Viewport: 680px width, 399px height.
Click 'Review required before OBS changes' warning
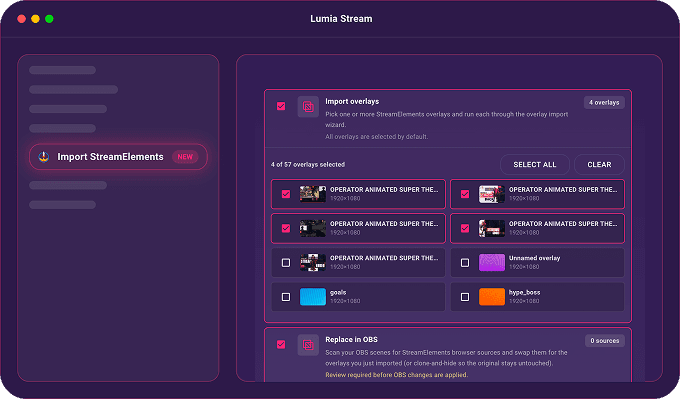396,375
